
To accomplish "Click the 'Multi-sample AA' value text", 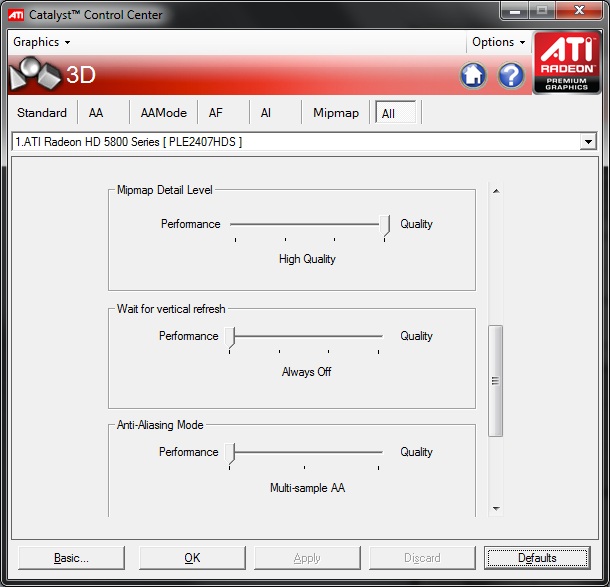I will point(307,488).
